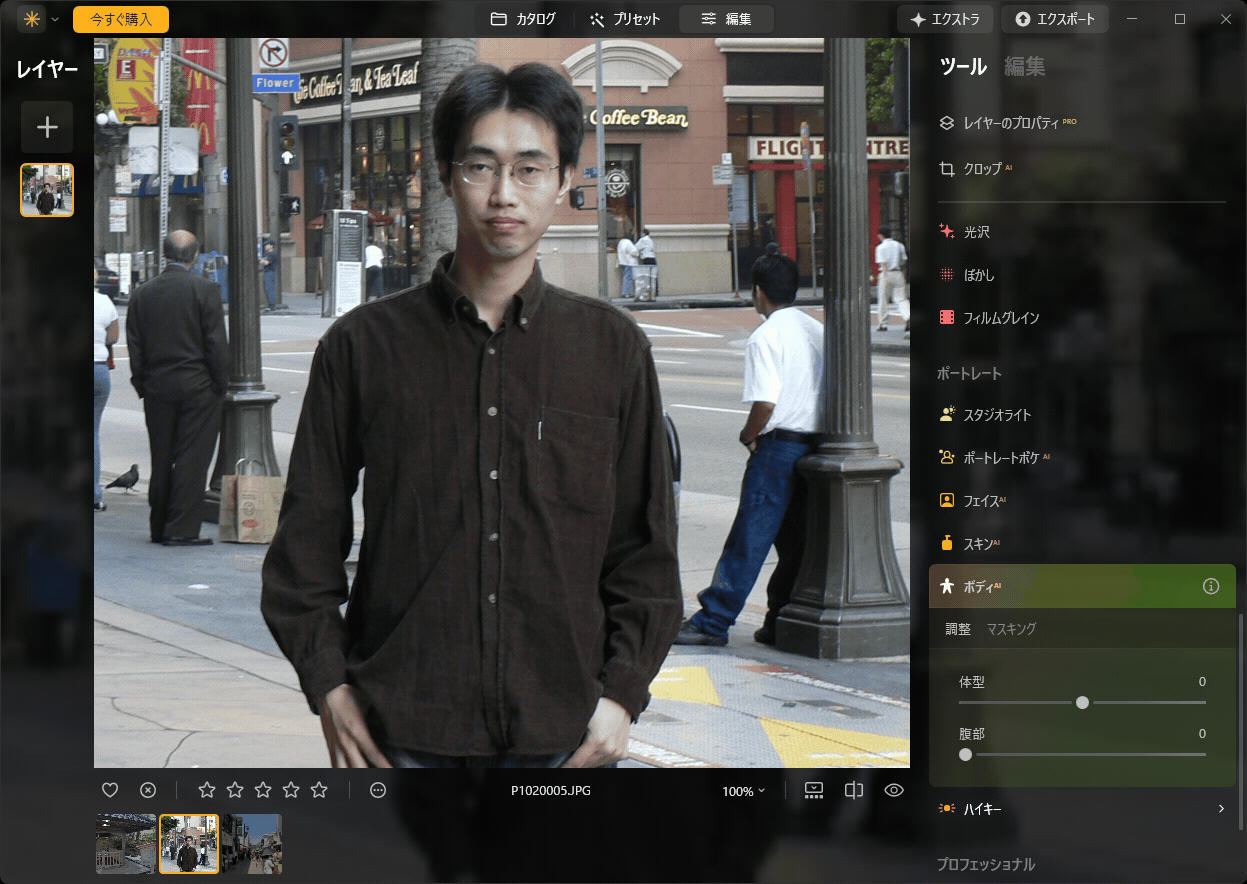This screenshot has height=884, width=1247.
Task: Switch to the カタログ view
Action: [522, 18]
